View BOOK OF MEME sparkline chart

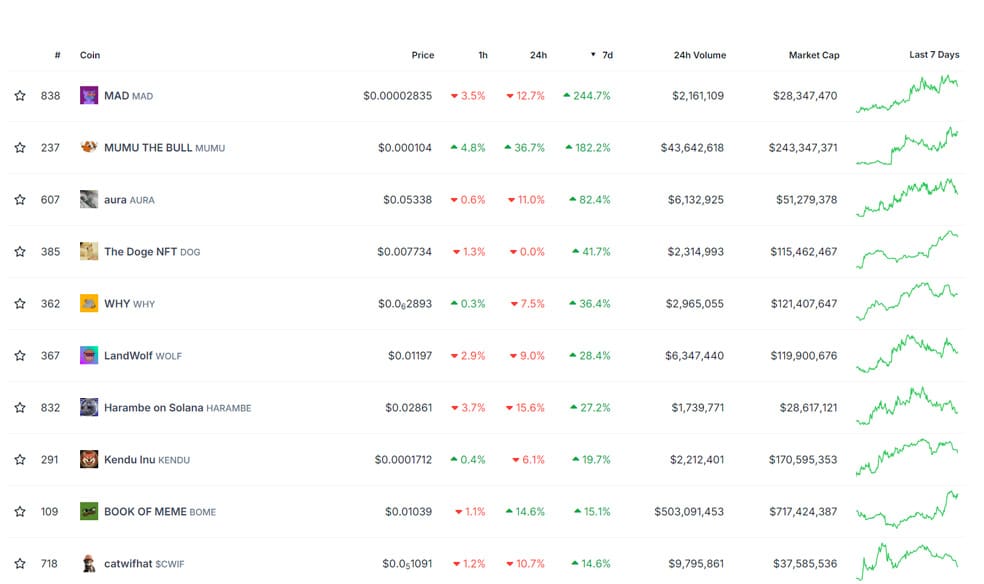pos(907,509)
